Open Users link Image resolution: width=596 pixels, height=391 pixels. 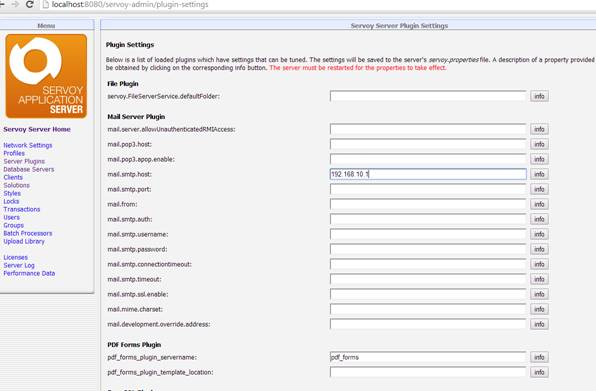[x=11, y=217]
